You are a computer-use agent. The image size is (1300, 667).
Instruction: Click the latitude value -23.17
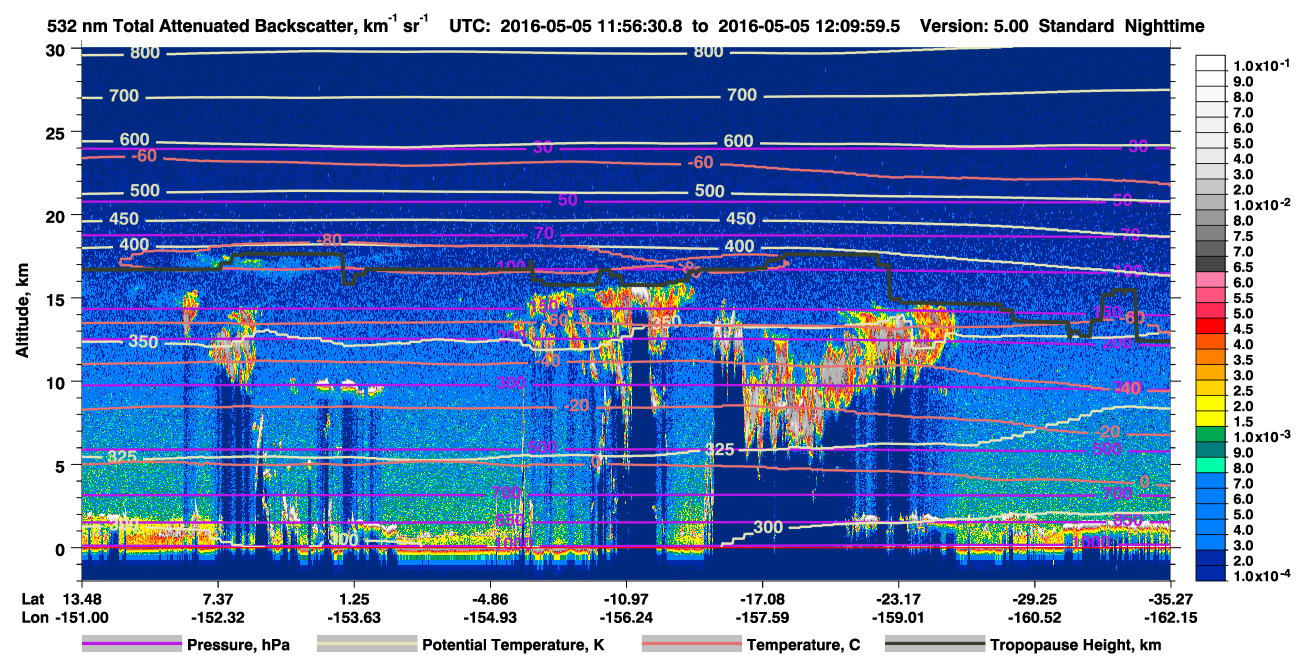898,601
